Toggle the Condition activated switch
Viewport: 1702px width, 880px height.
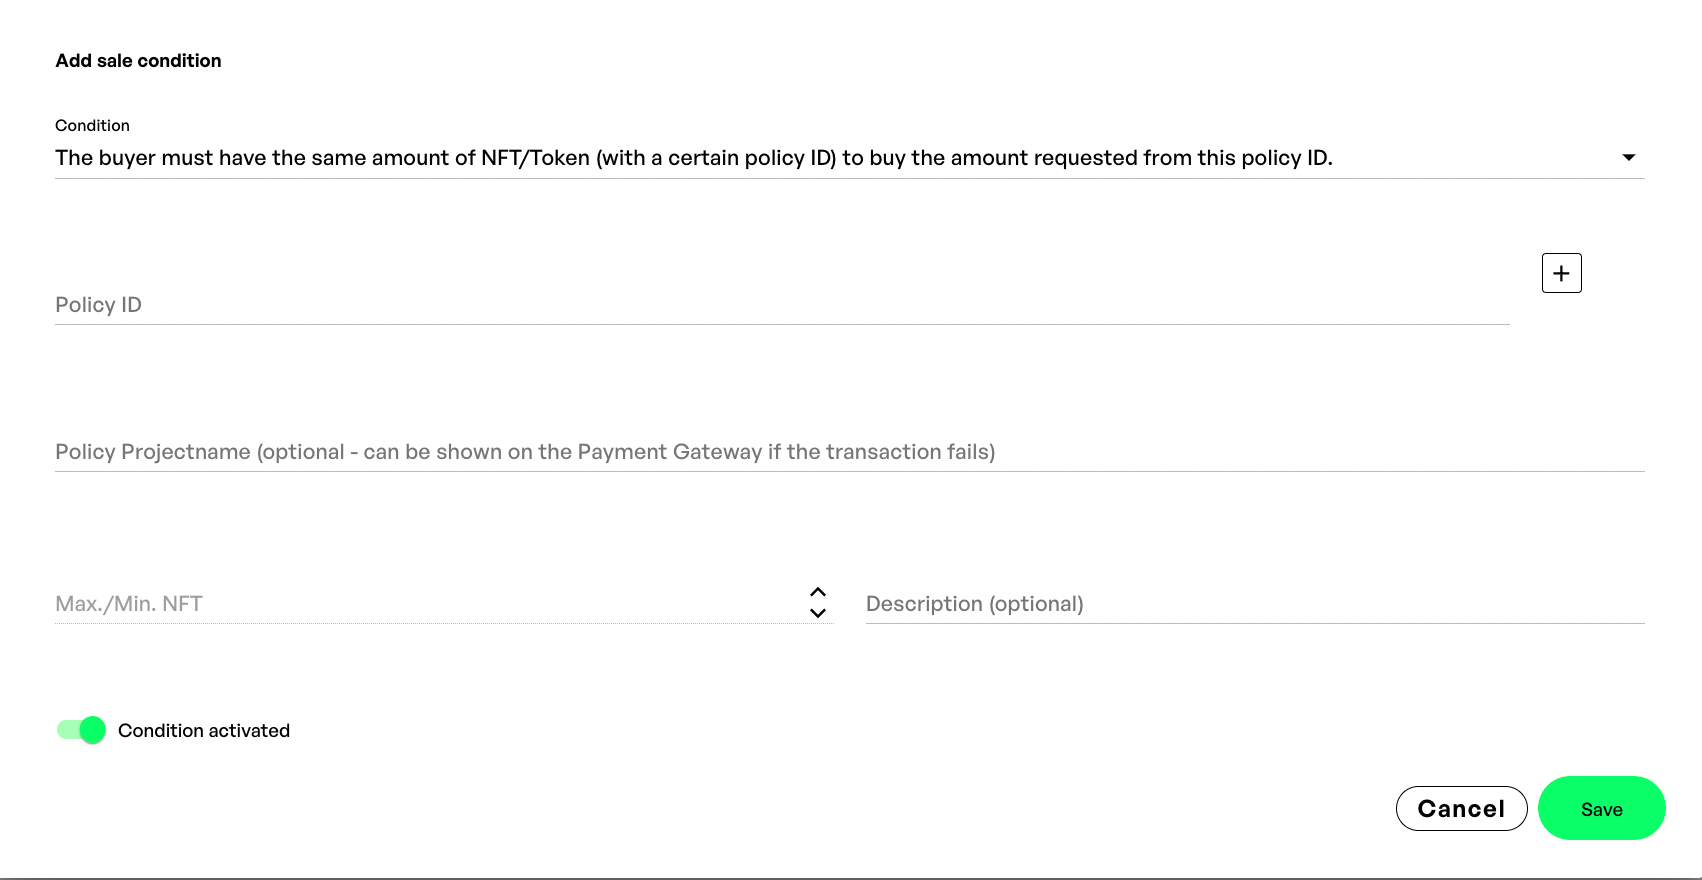[81, 730]
